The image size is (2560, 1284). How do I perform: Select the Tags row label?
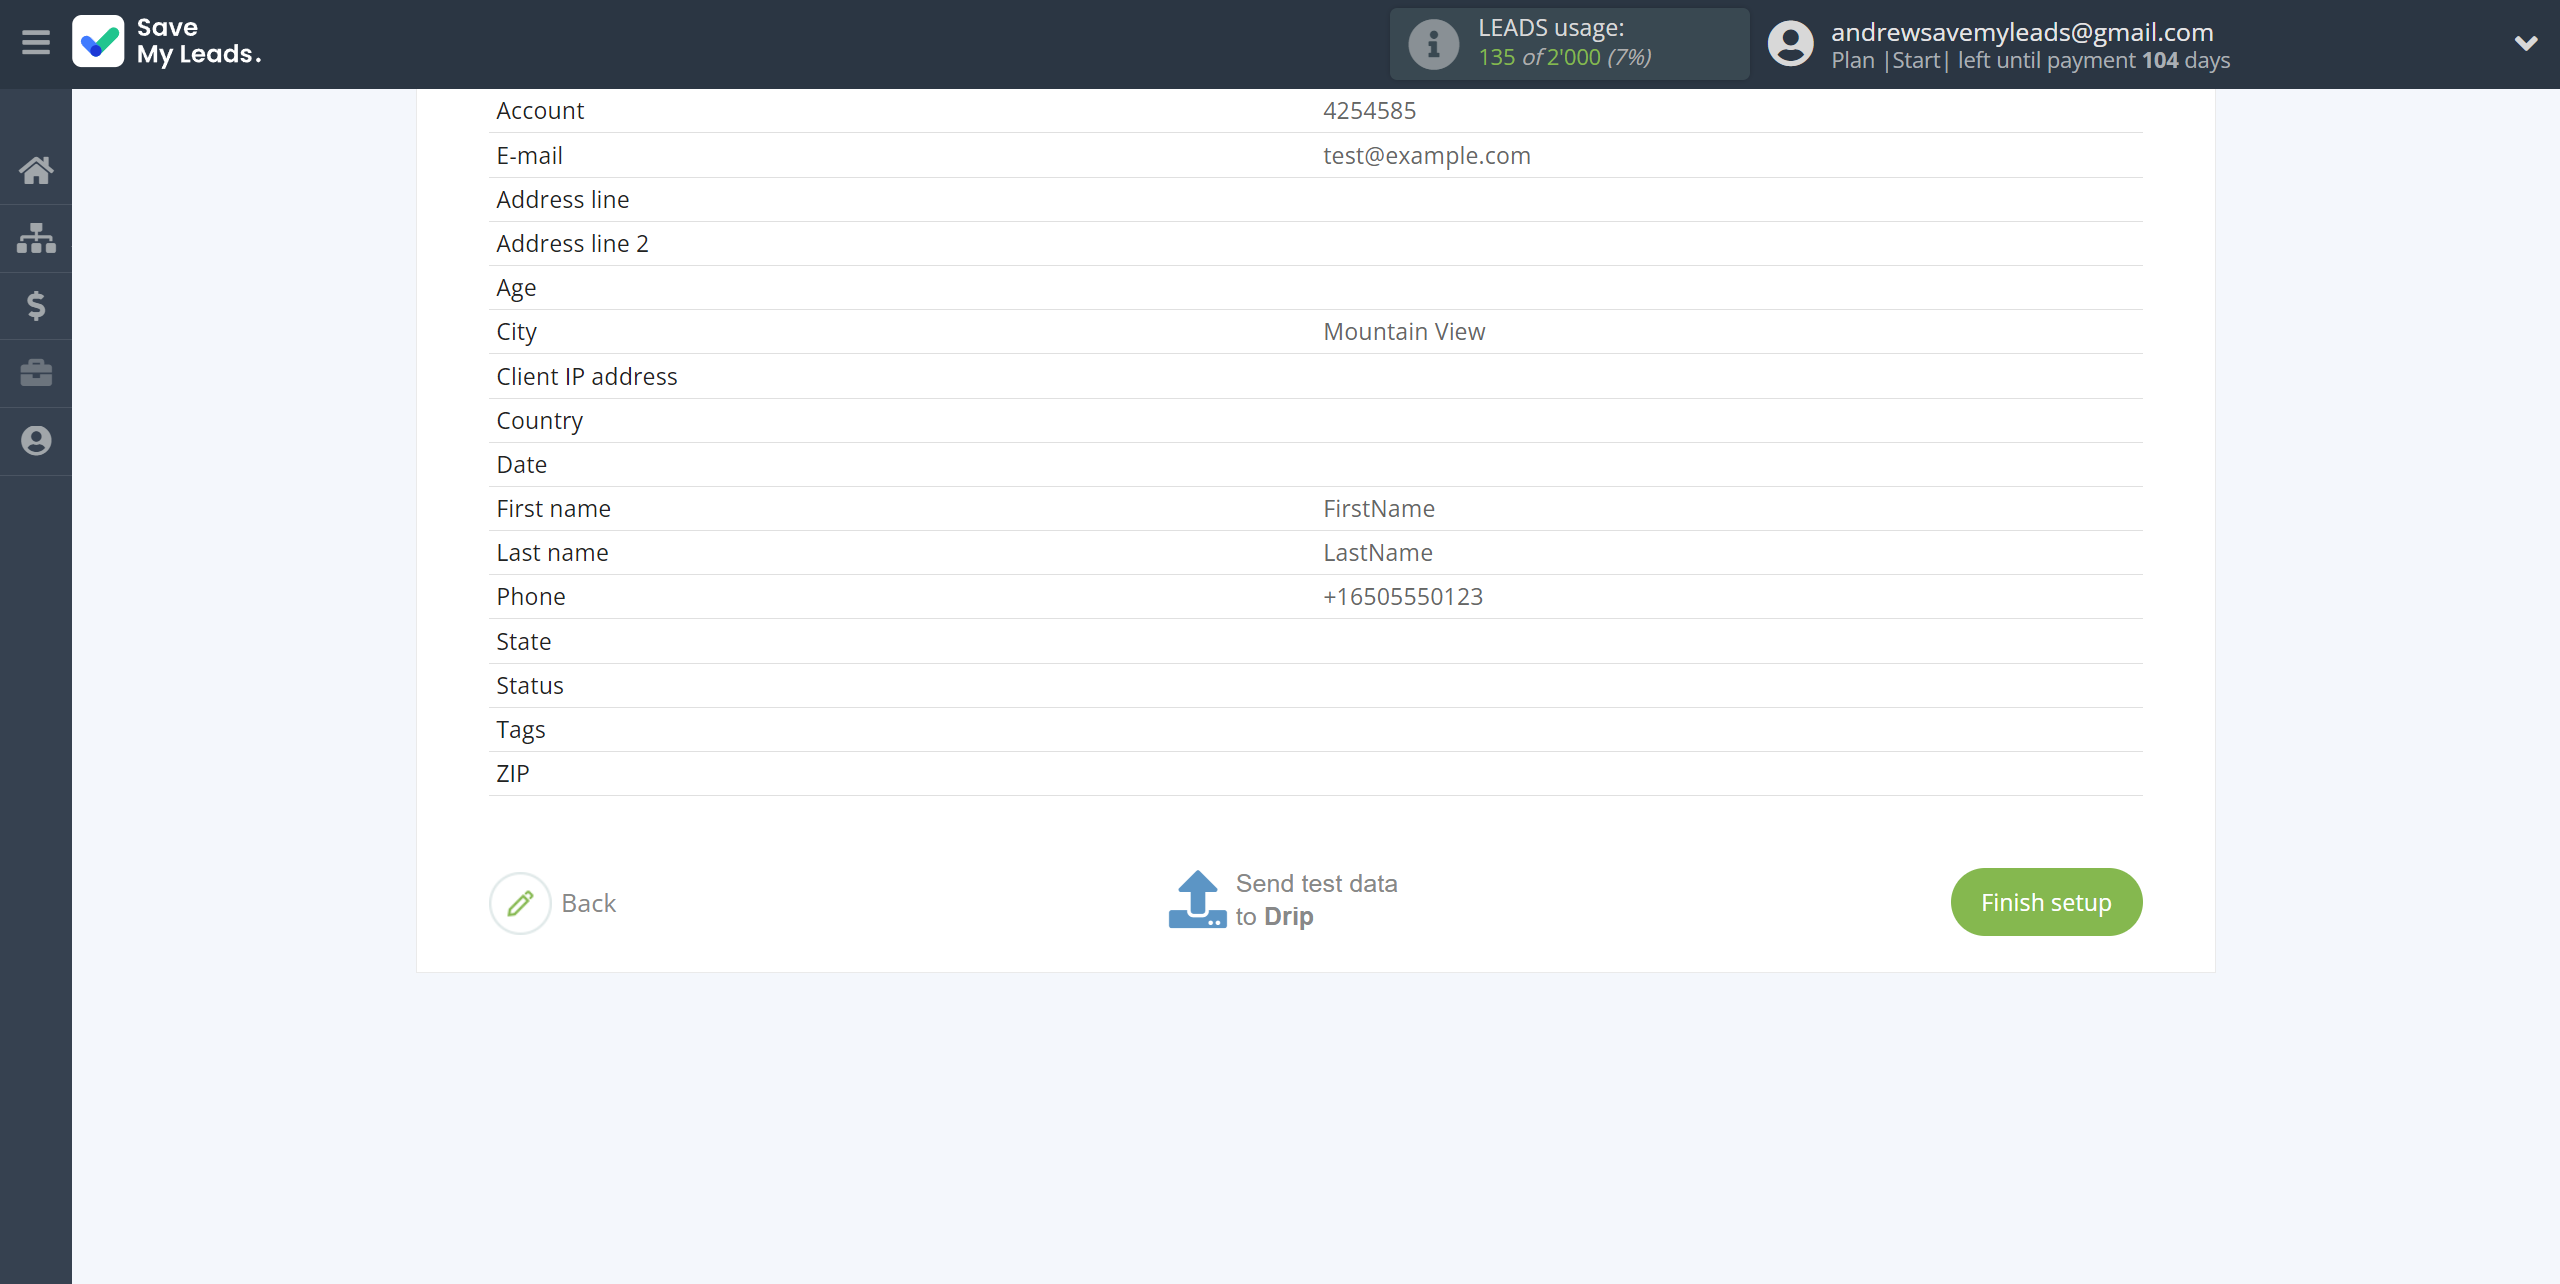coord(520,730)
